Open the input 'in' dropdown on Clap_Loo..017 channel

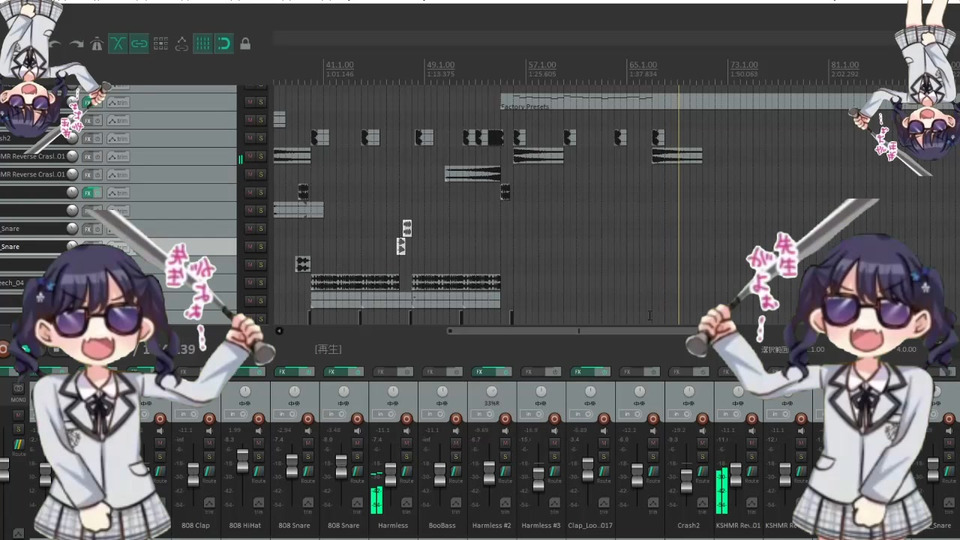pyautogui.click(x=581, y=414)
